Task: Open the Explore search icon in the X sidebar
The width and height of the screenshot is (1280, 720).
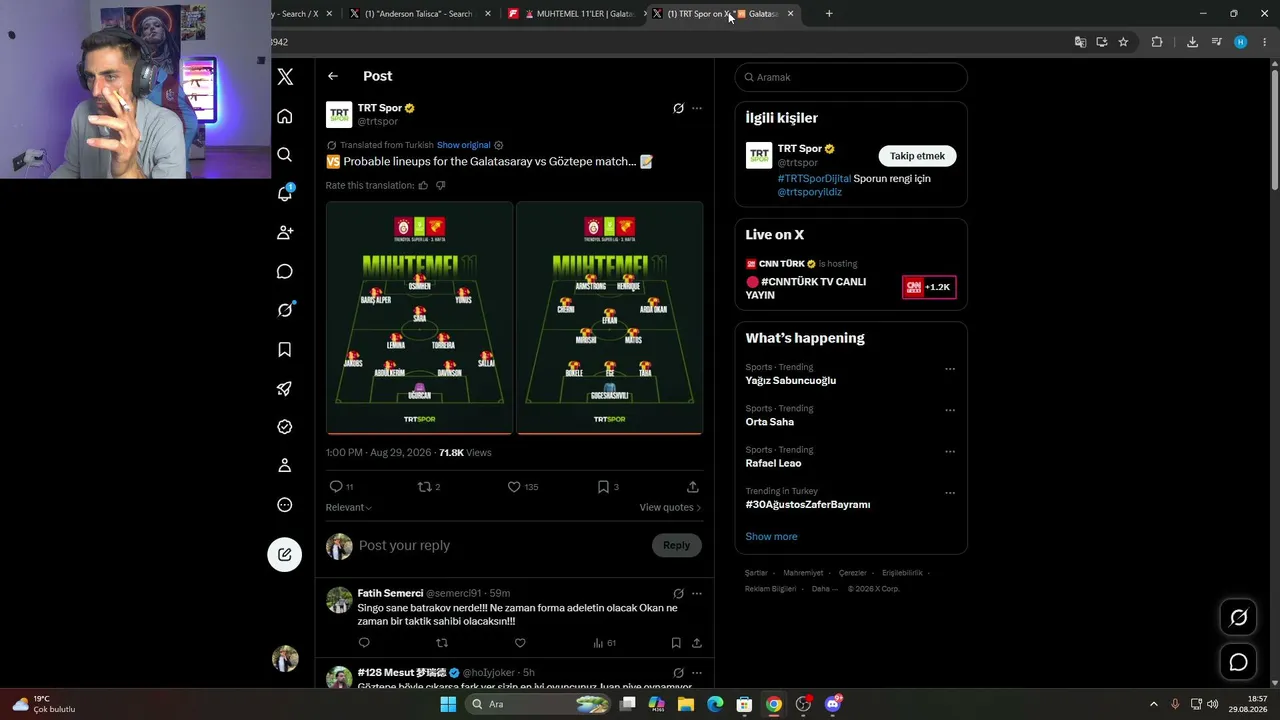Action: click(285, 155)
